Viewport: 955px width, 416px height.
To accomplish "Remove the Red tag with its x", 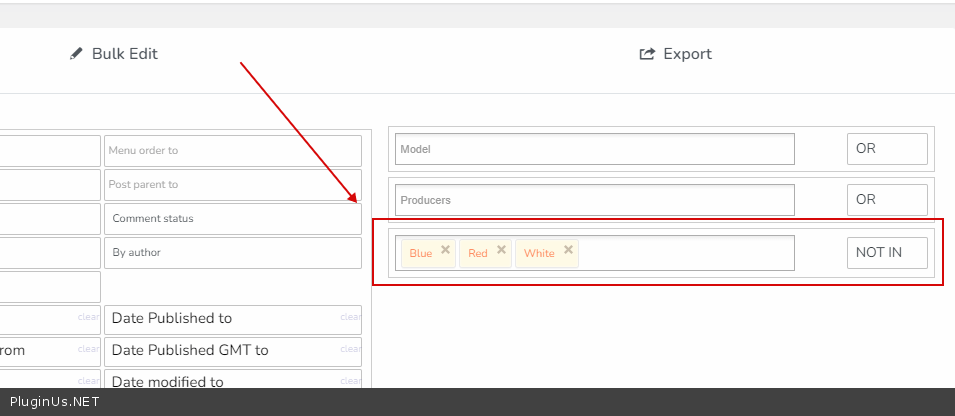I will [502, 250].
